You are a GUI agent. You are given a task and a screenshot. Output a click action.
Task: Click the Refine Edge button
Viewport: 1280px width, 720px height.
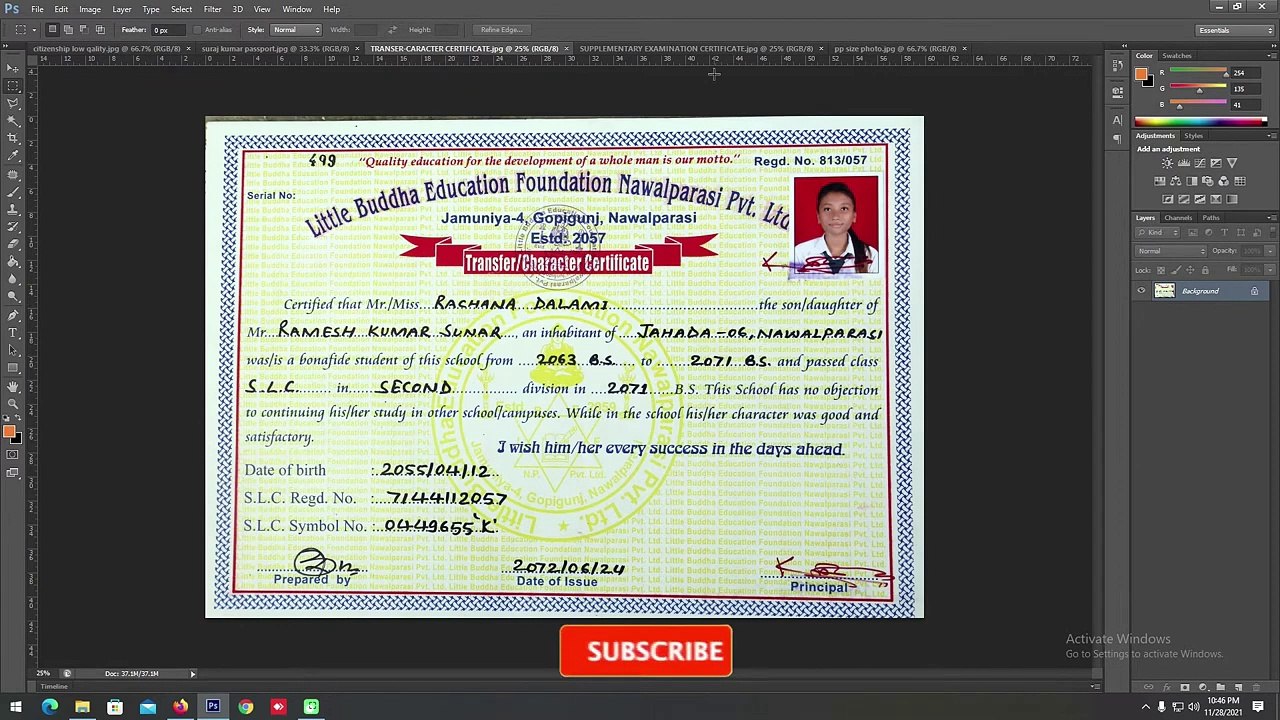click(501, 30)
